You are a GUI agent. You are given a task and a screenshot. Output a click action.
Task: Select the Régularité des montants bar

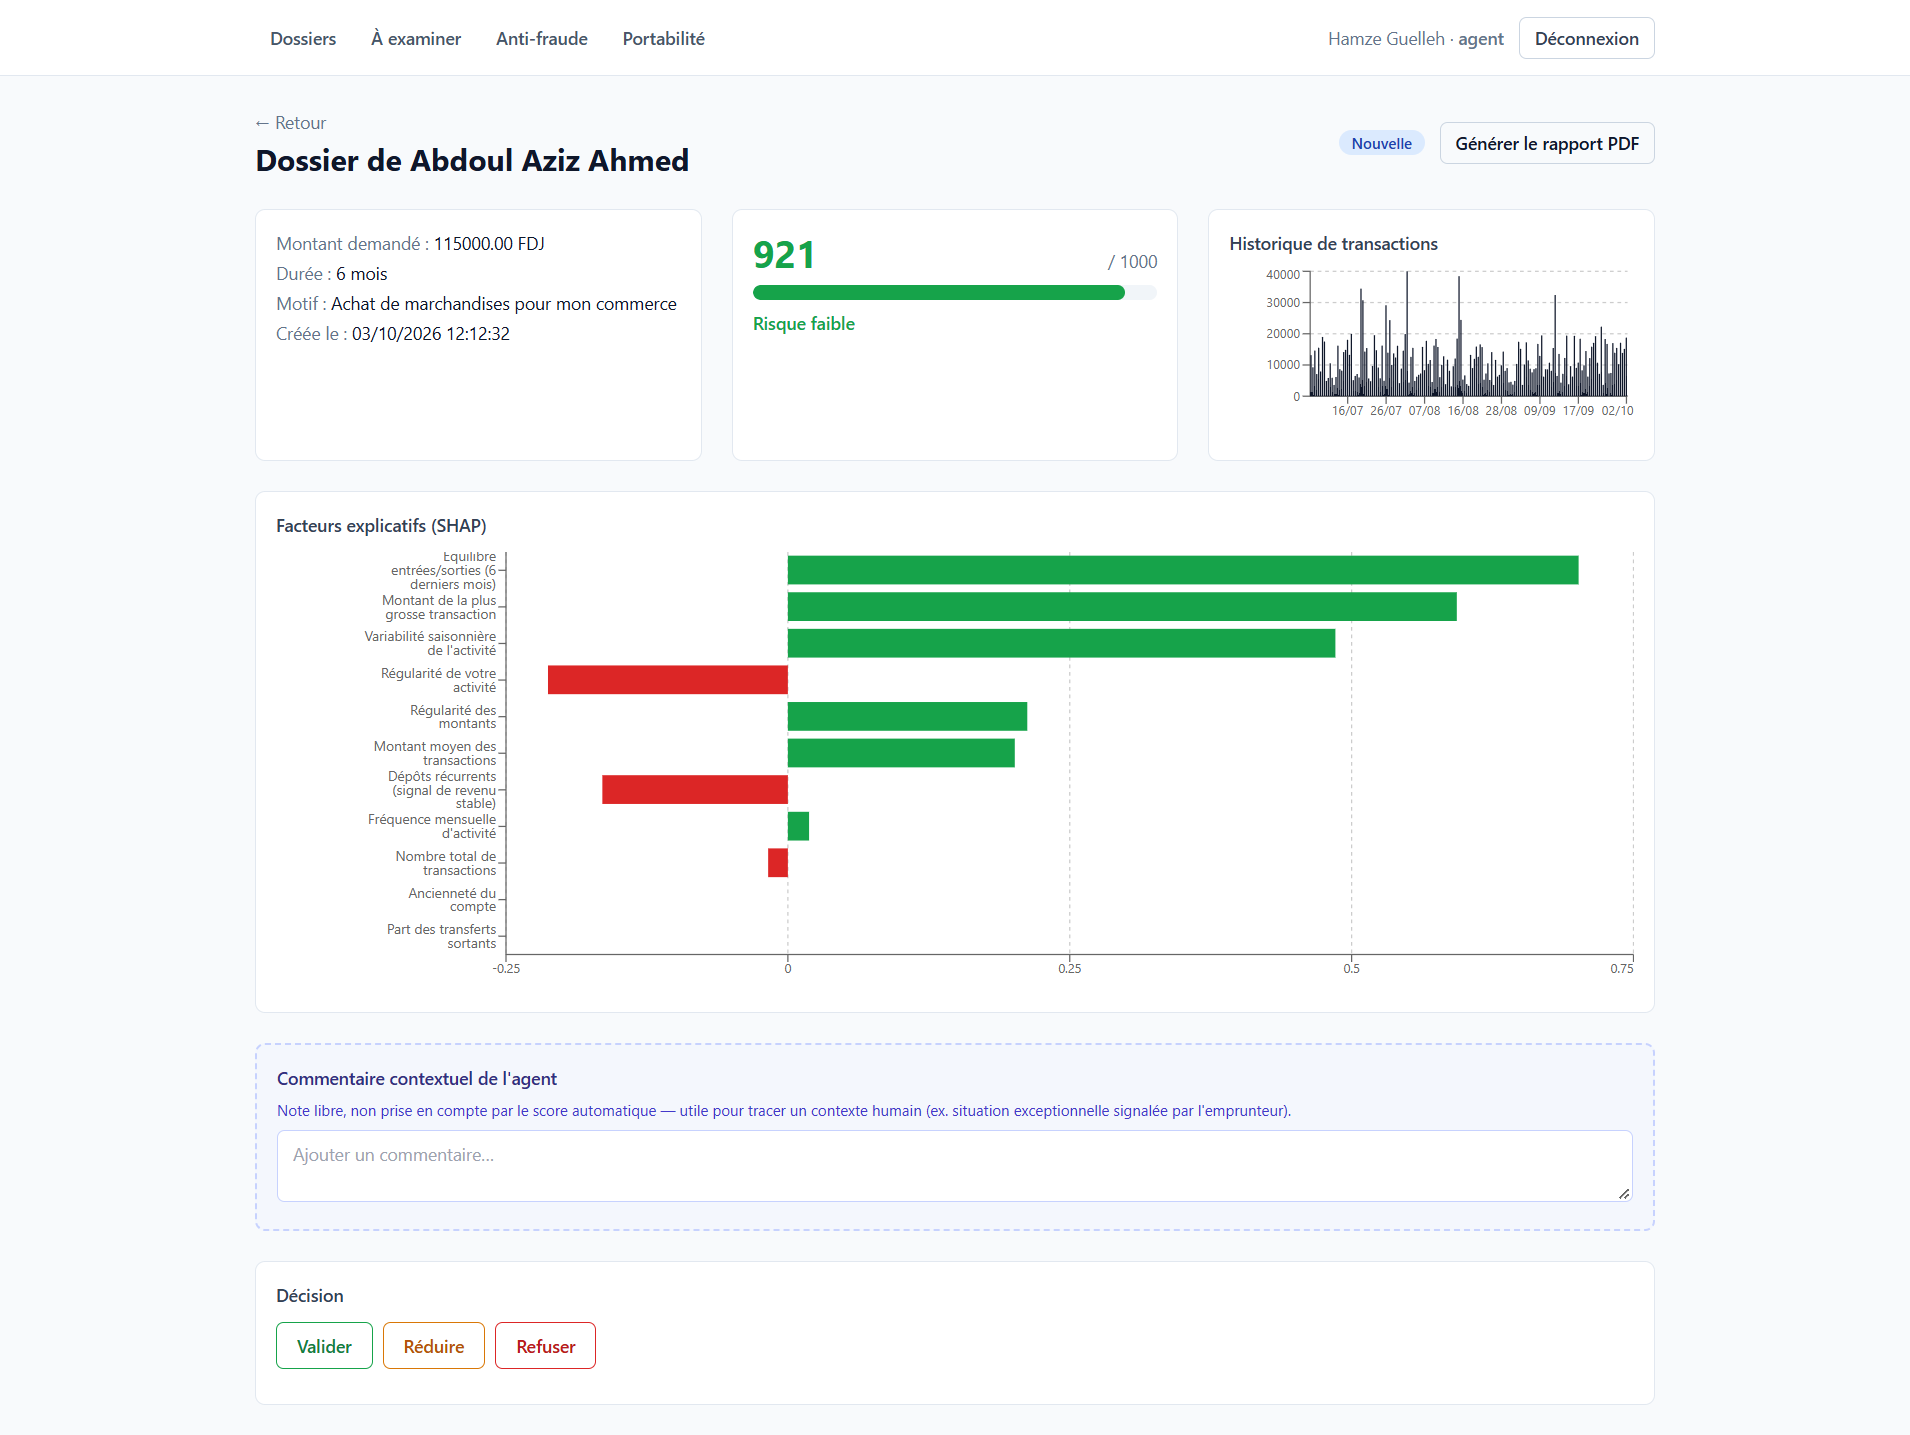coord(907,716)
